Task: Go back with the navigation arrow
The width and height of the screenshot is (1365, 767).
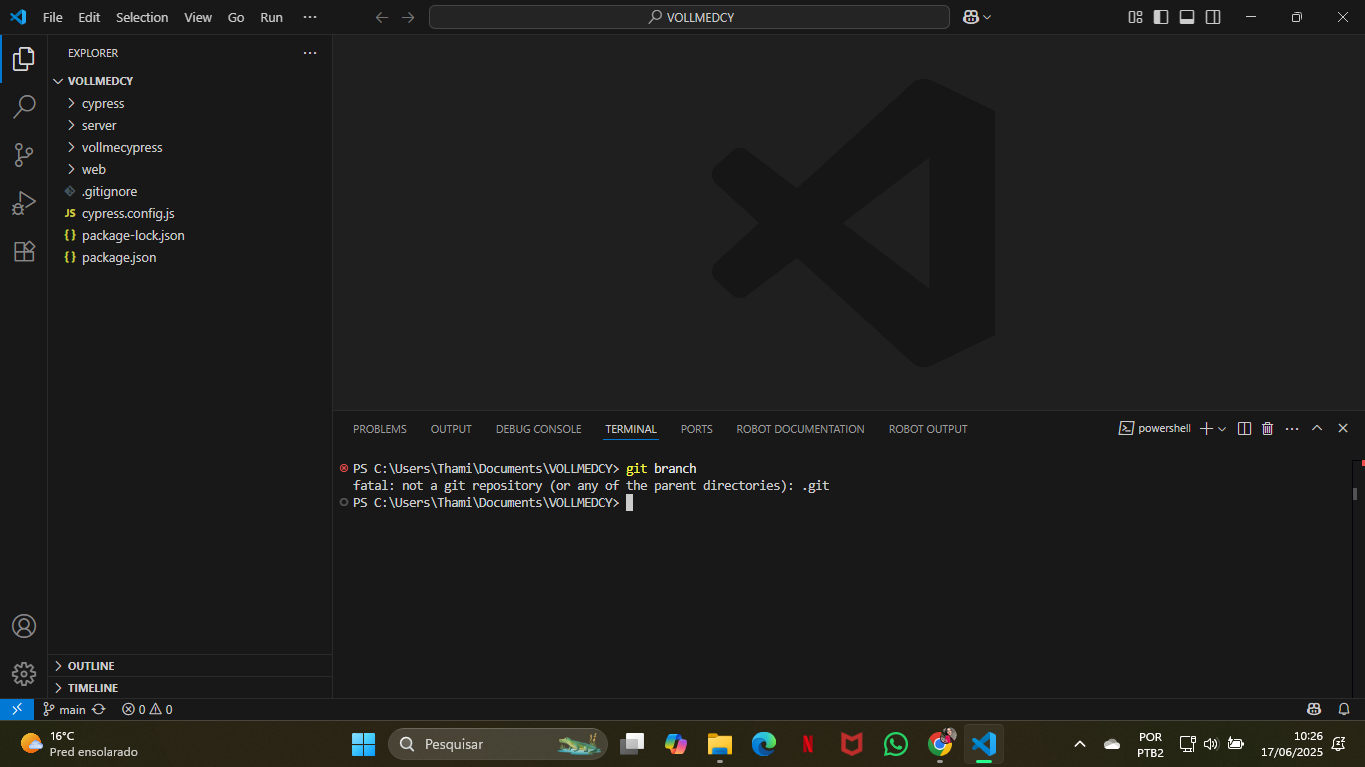Action: click(x=381, y=17)
